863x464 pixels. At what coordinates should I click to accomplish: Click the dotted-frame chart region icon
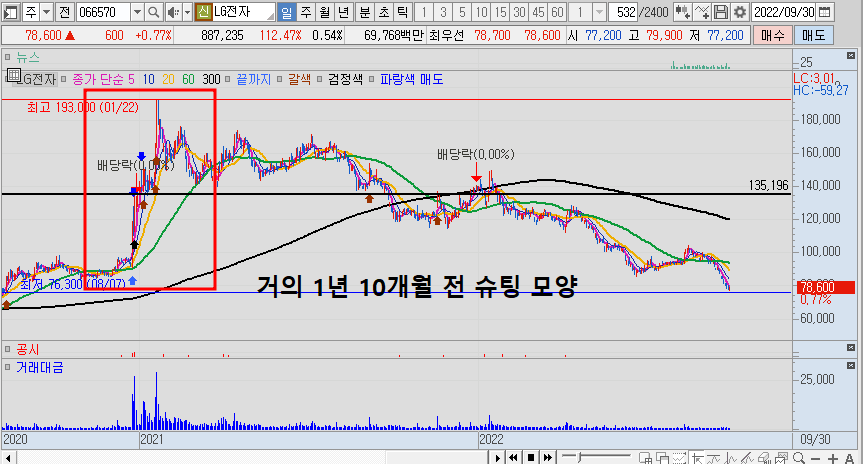pyautogui.click(x=679, y=458)
